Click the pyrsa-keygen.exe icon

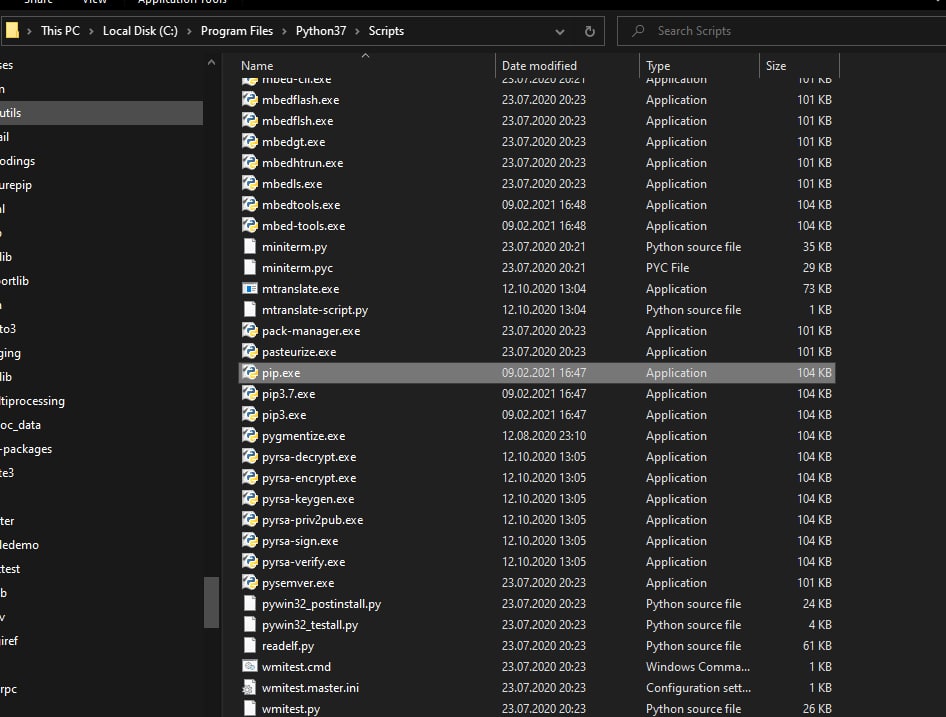(x=249, y=499)
